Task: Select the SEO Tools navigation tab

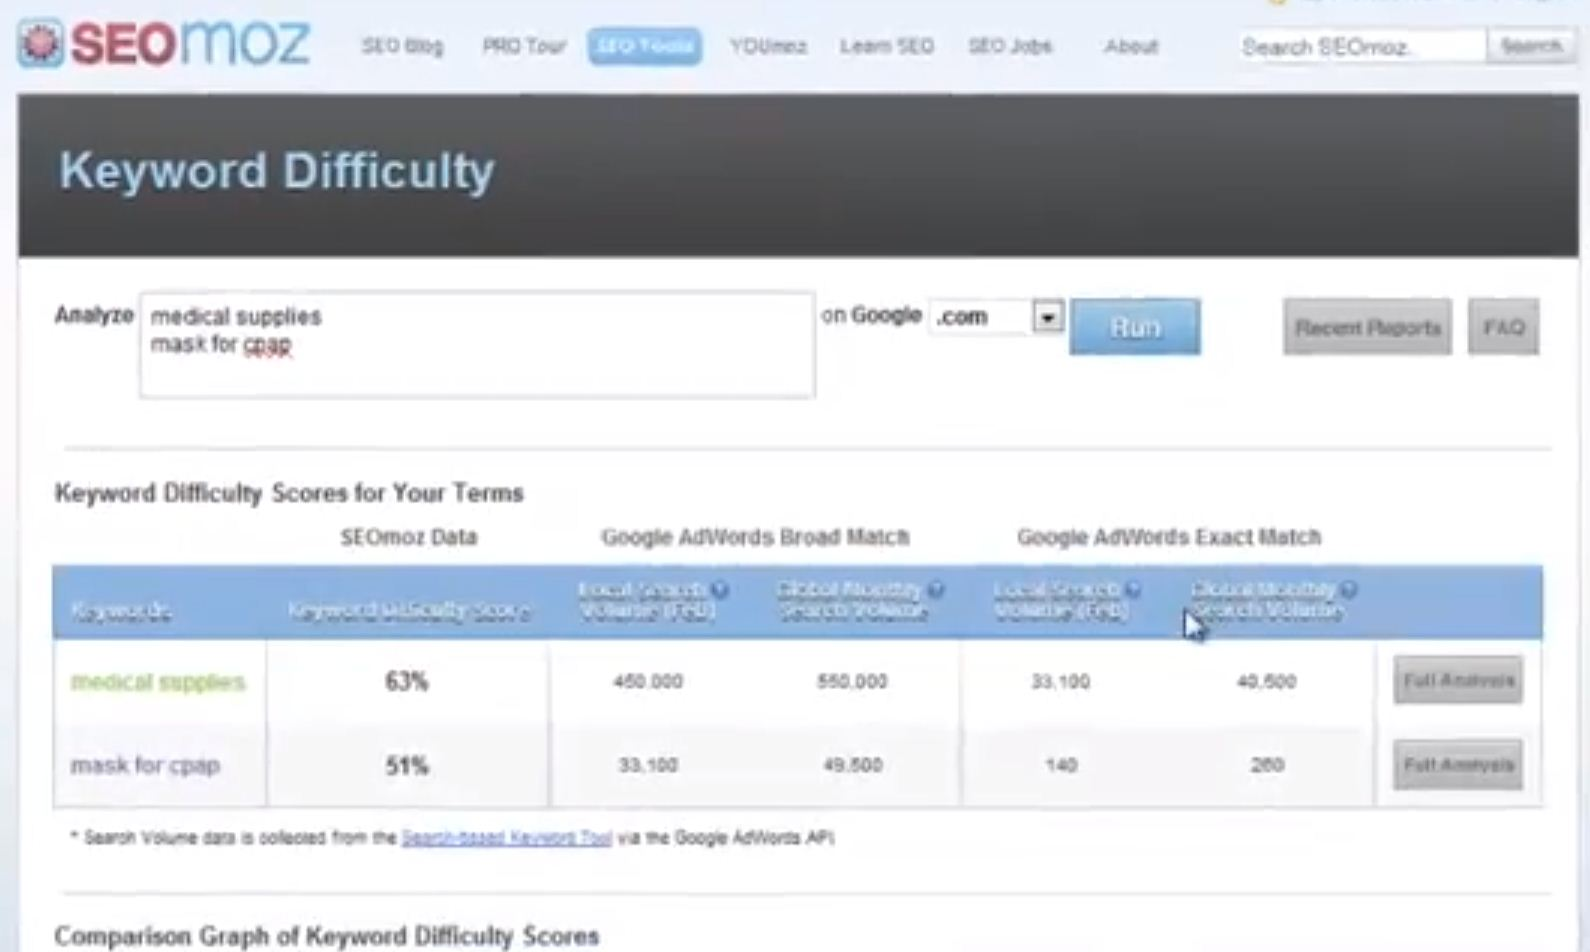Action: pos(645,46)
